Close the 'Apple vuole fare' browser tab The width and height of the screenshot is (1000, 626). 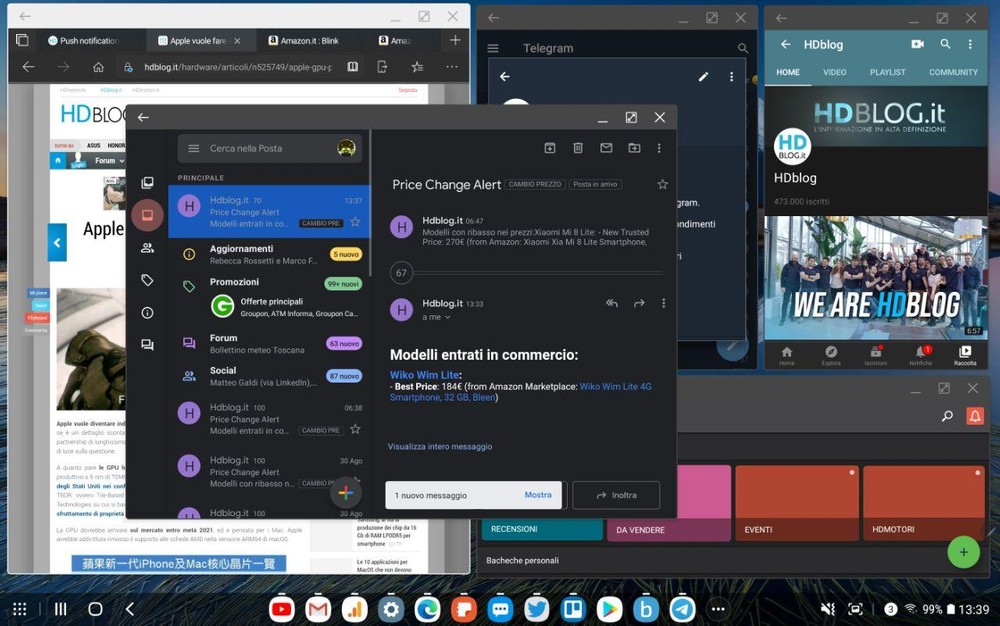(x=237, y=40)
